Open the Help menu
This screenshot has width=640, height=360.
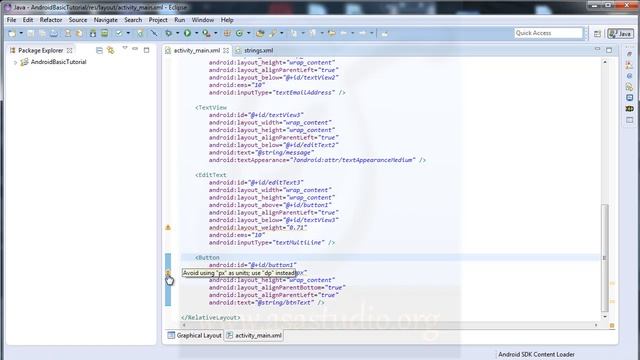227,20
